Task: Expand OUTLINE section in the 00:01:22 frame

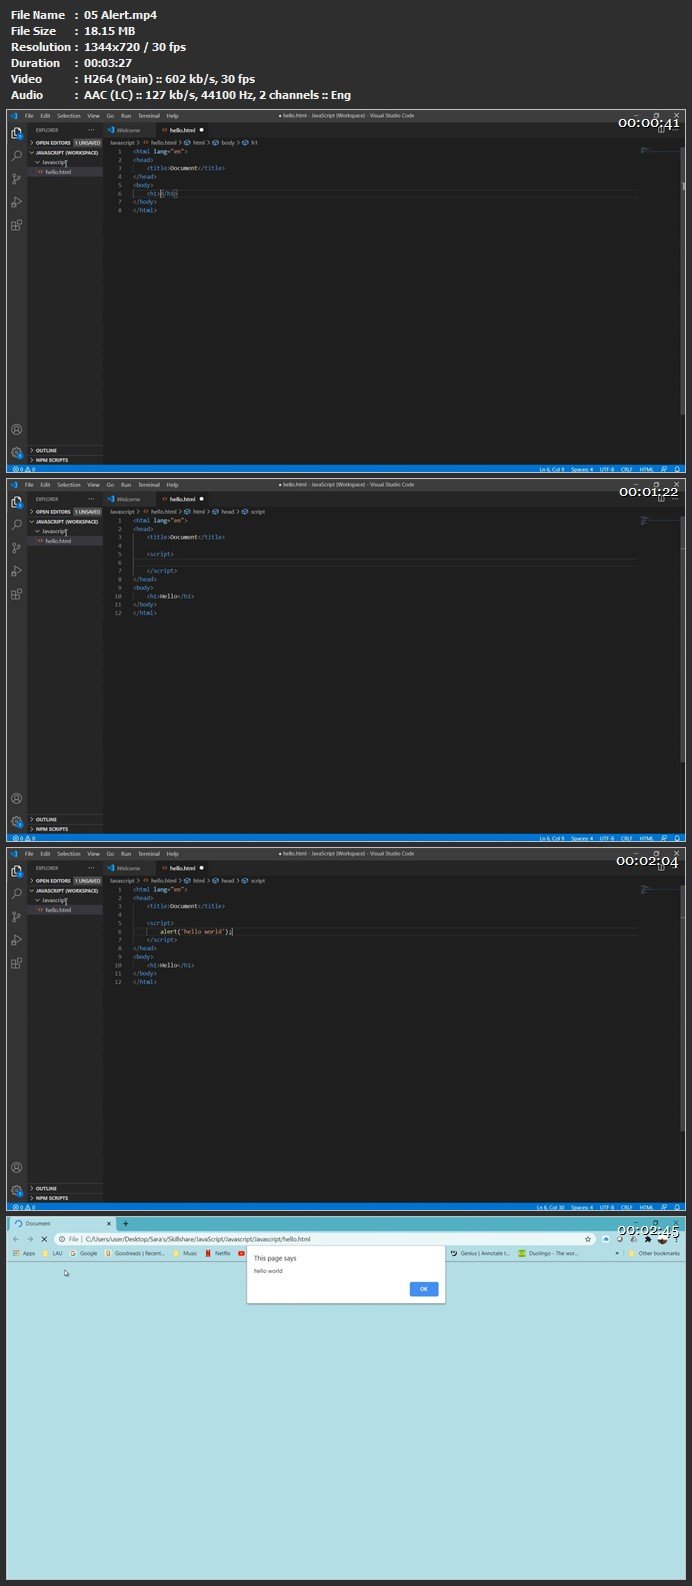Action: click(x=65, y=819)
